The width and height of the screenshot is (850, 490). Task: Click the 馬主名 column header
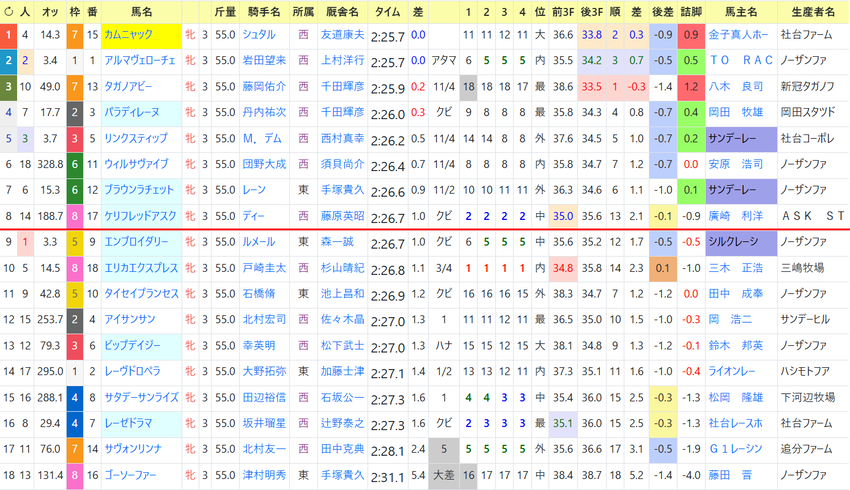click(740, 11)
